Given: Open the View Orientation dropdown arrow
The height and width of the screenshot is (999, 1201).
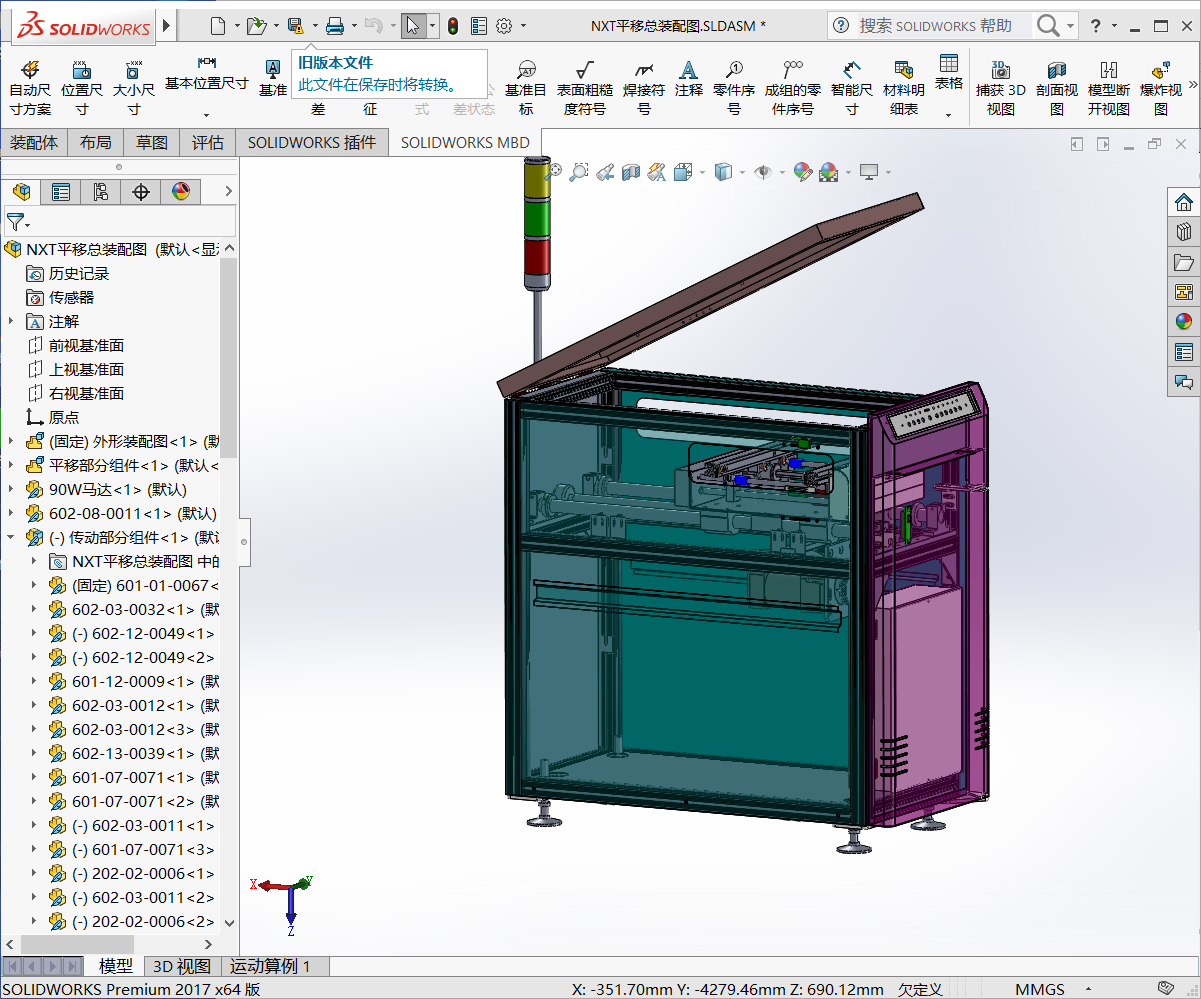Looking at the screenshot, I should coord(702,172).
